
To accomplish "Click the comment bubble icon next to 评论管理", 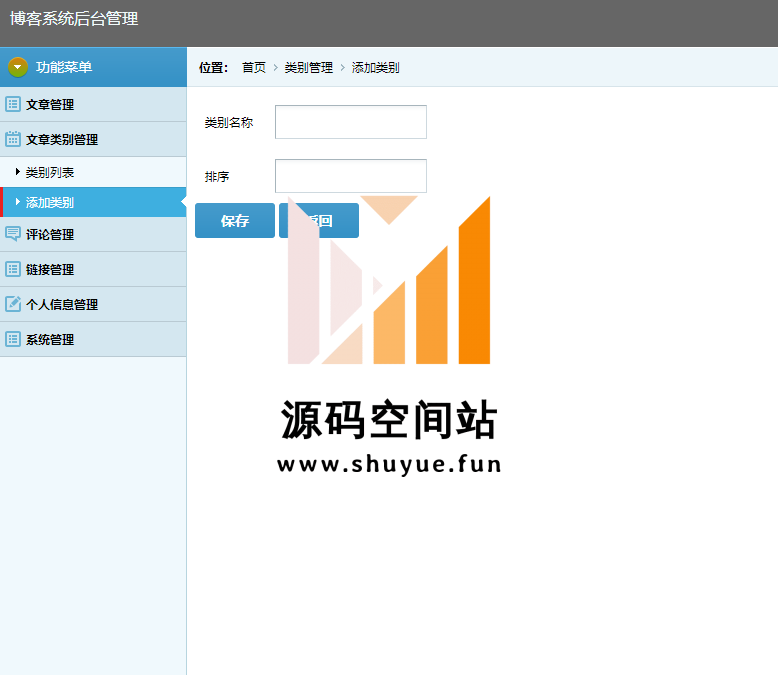I will coord(13,234).
